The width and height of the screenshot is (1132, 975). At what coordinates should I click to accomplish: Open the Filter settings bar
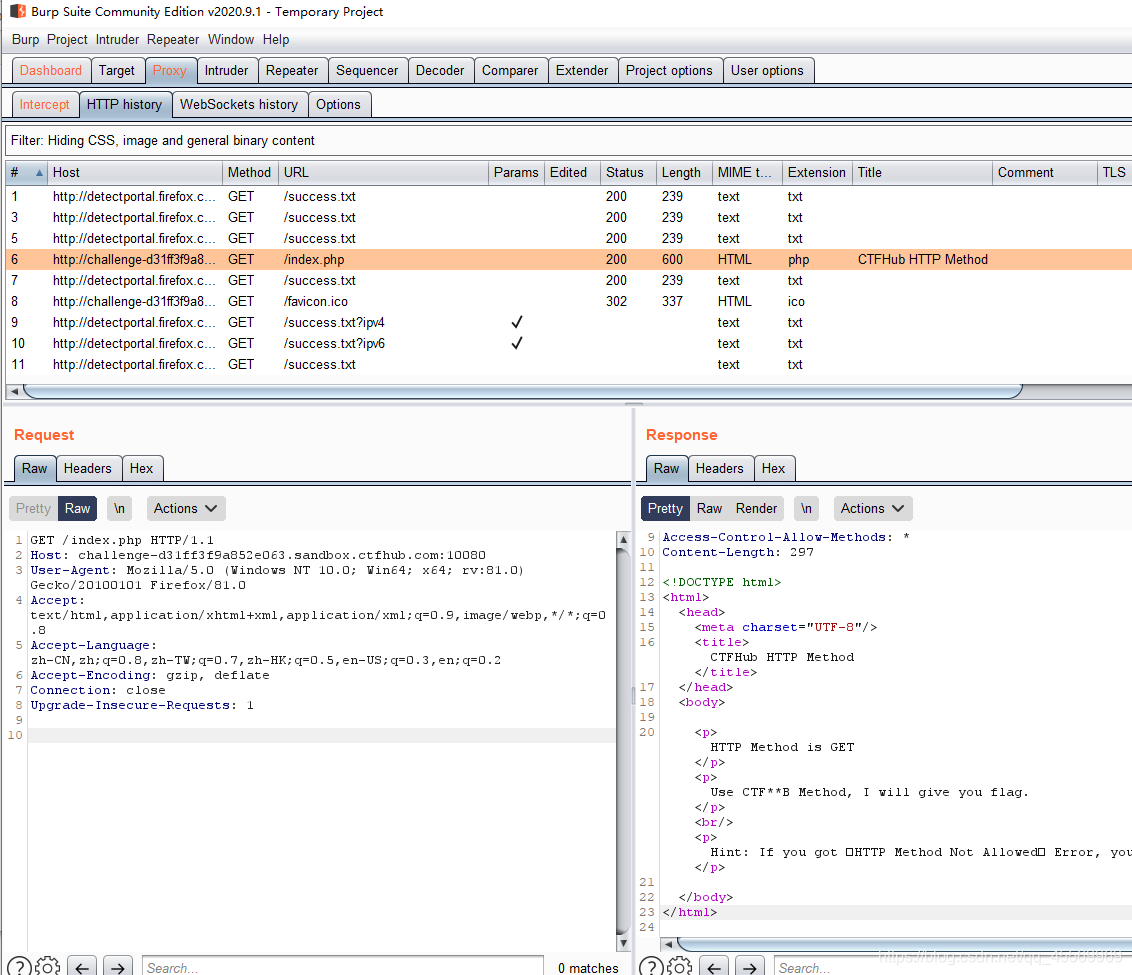pyautogui.click(x=567, y=140)
